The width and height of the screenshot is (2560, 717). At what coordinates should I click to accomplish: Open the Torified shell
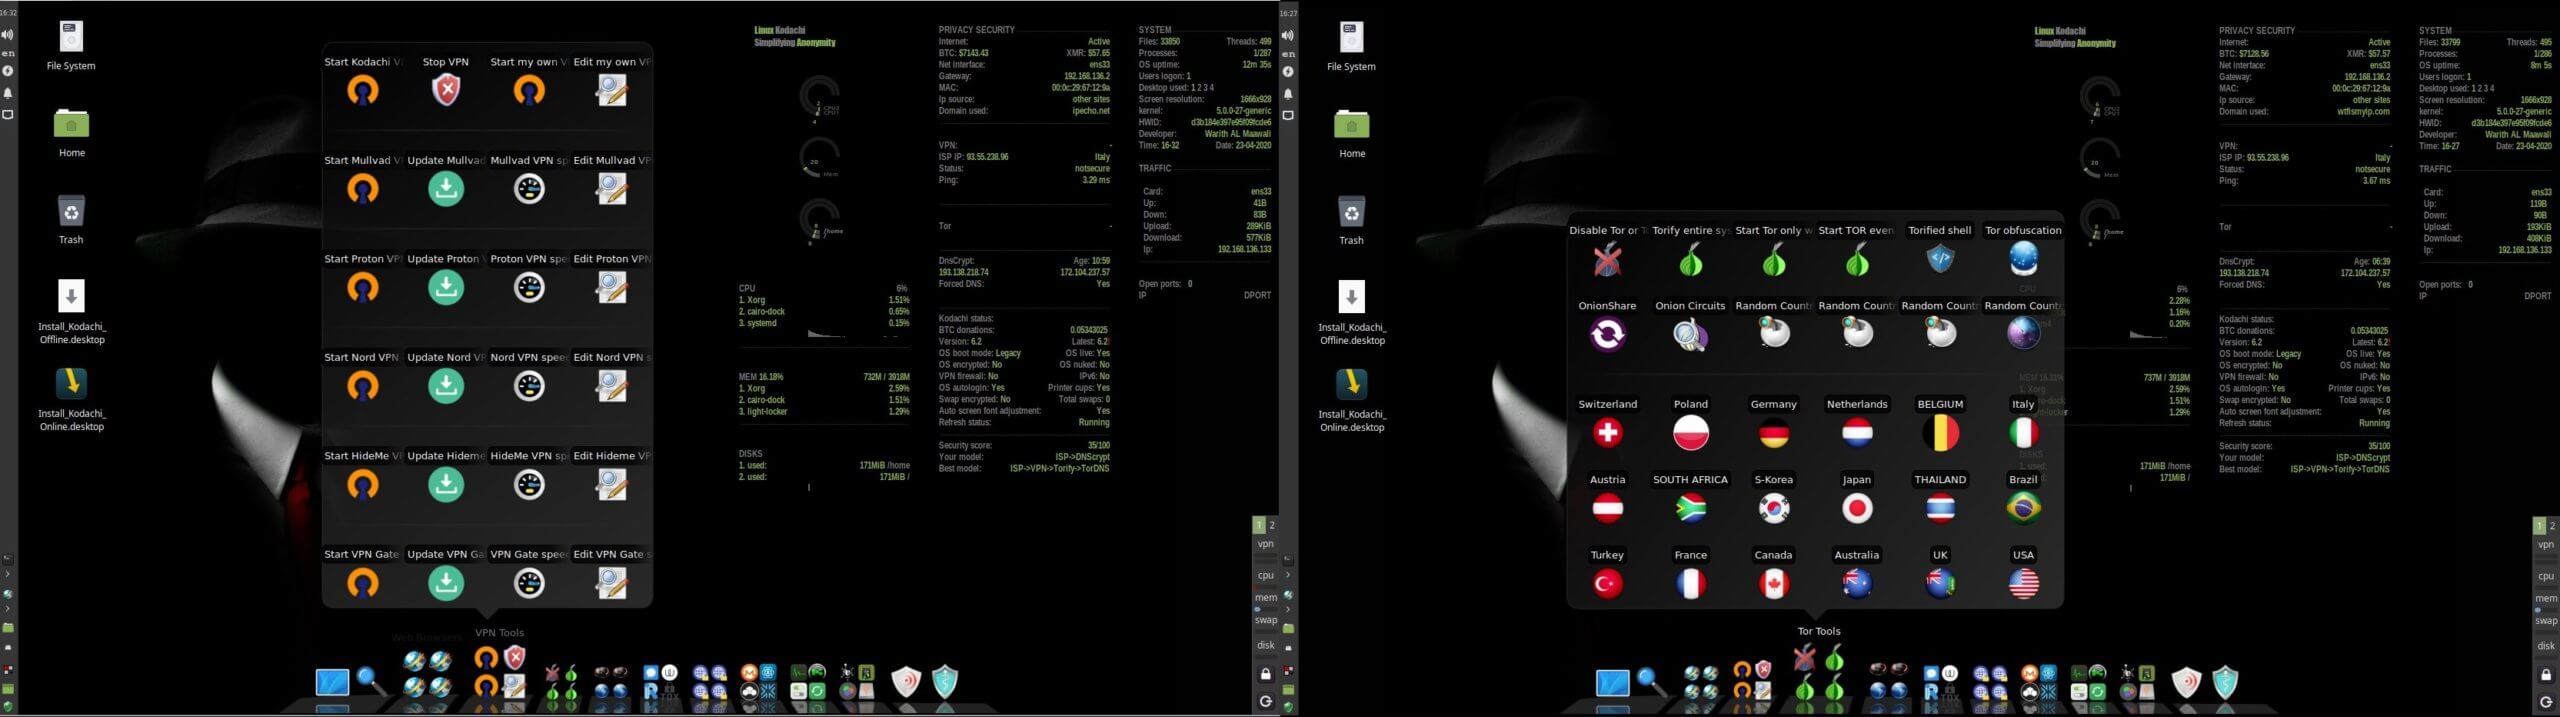click(1940, 259)
